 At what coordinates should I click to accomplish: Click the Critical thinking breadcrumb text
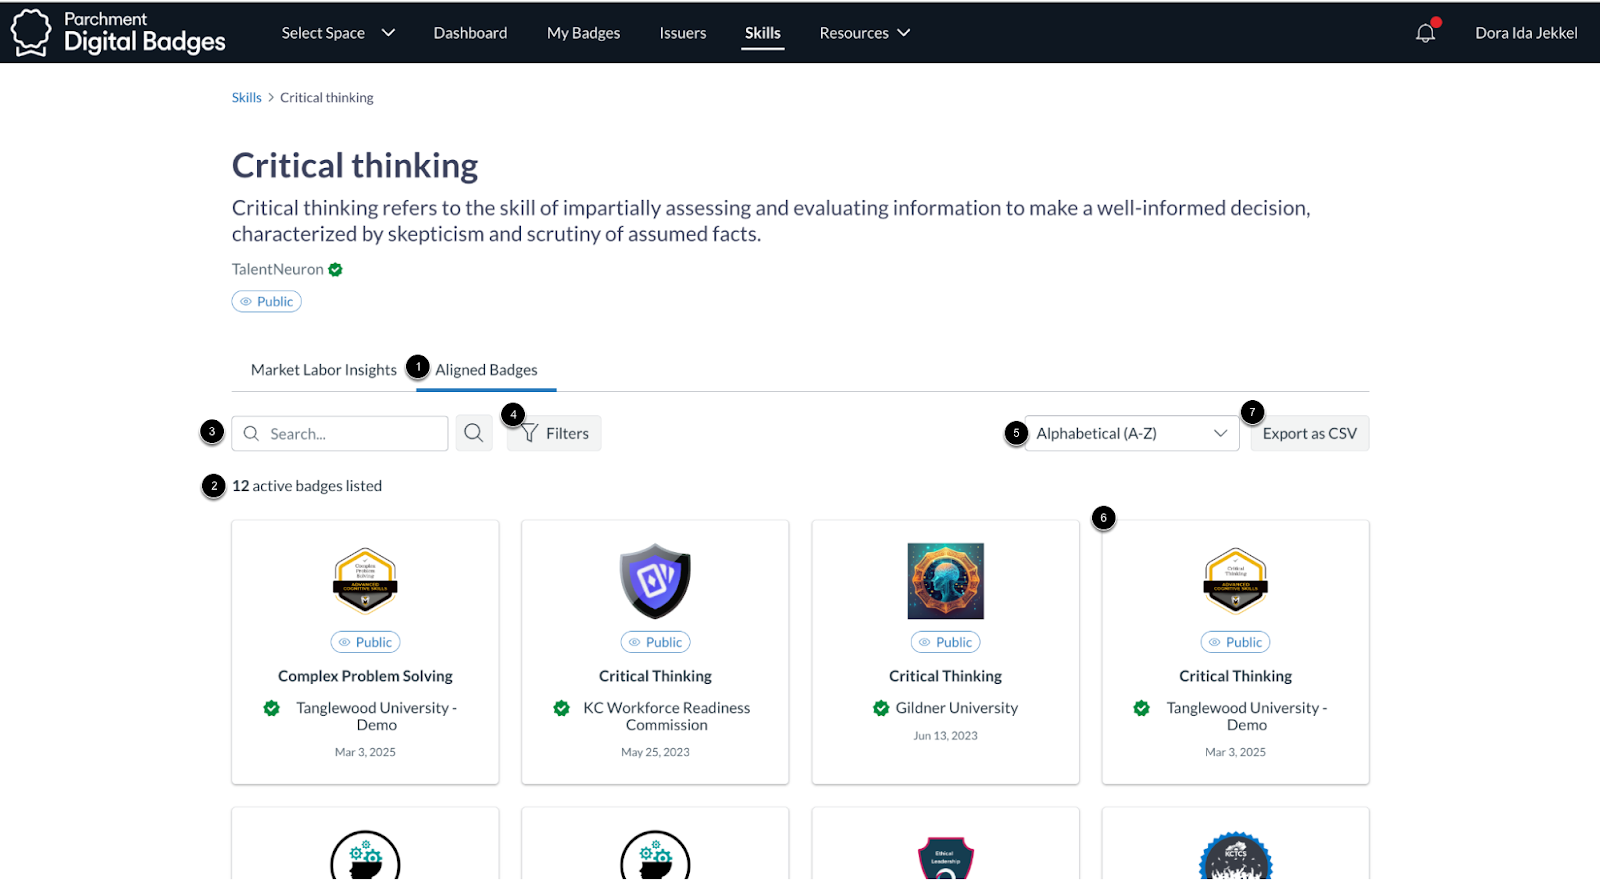coord(327,97)
